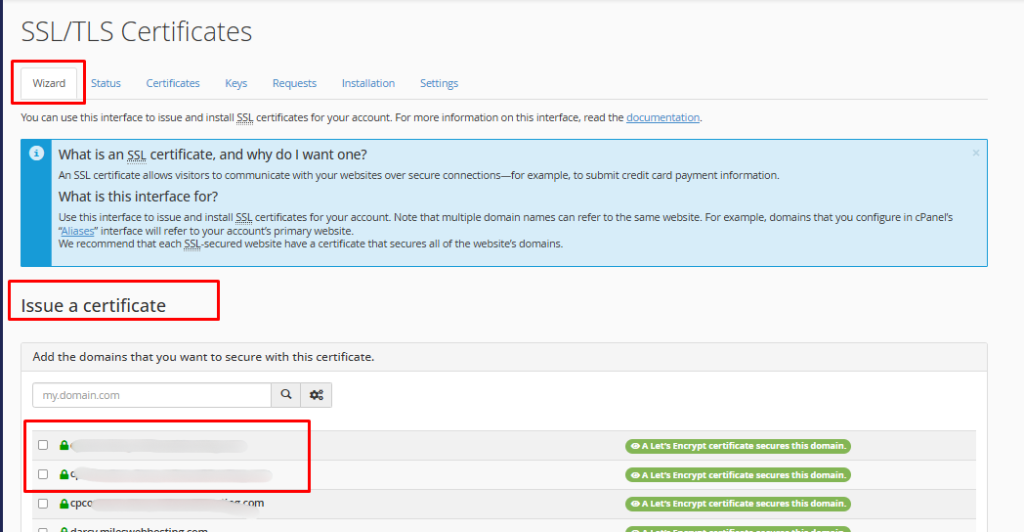Check the first domain's checkbox
Viewport: 1024px width, 532px height.
click(x=42, y=446)
